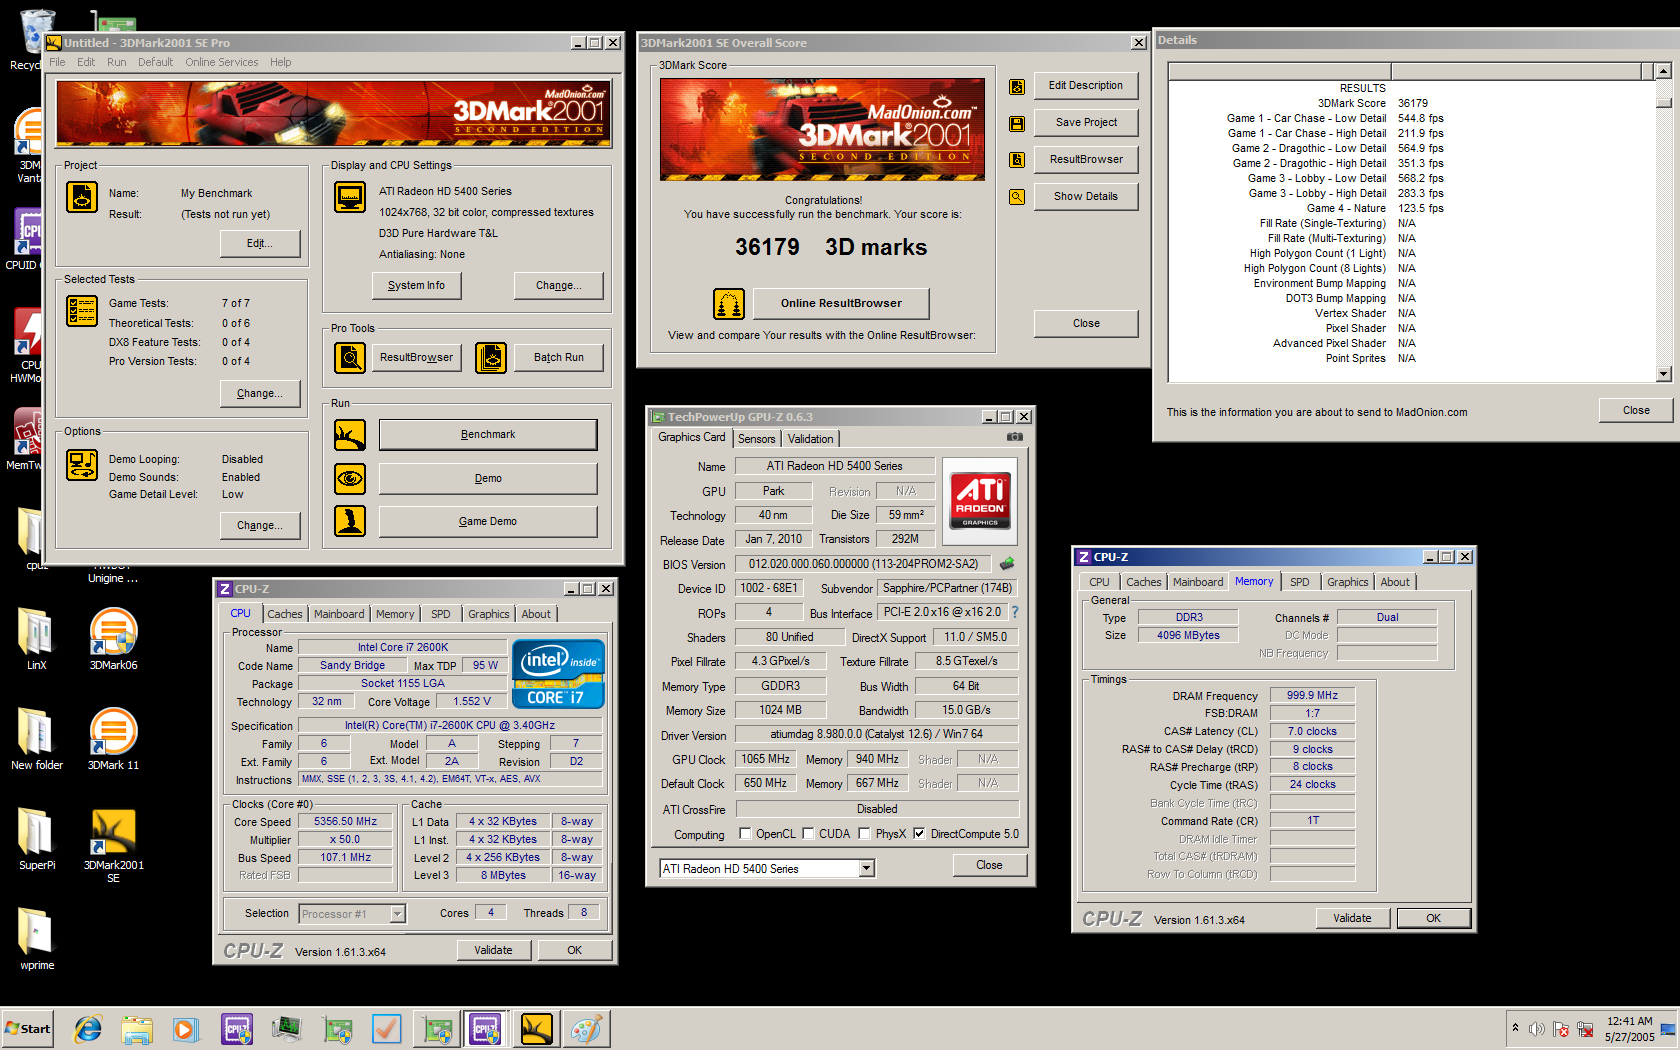Click the Display and CPU Settings monitor icon
This screenshot has height=1050, width=1680.
(x=350, y=197)
